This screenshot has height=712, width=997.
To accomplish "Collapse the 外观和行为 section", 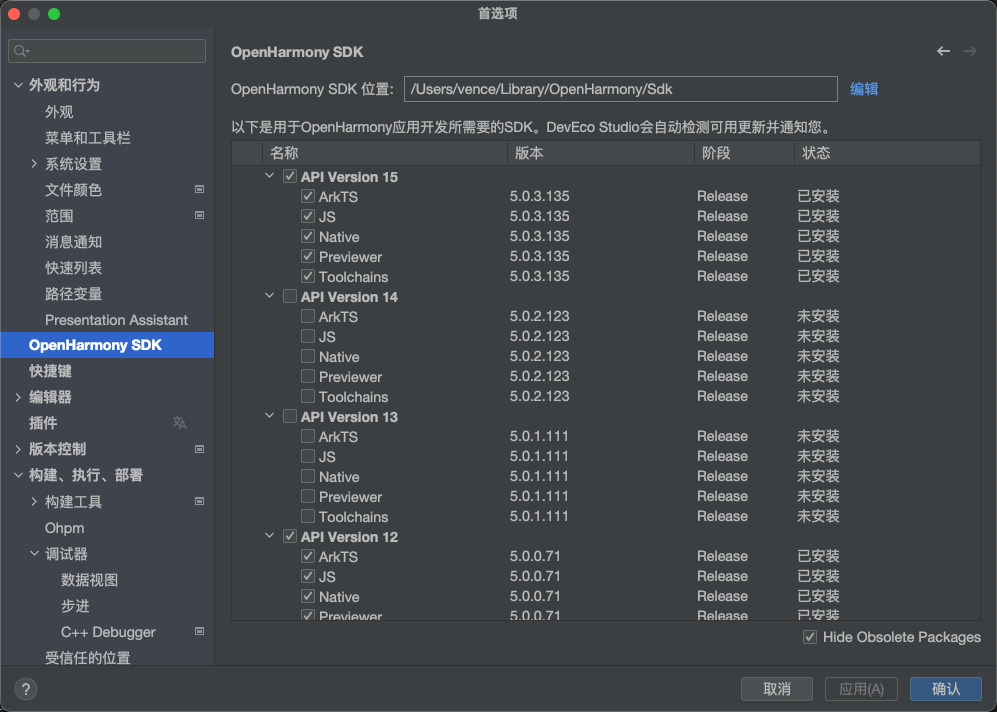I will pyautogui.click(x=18, y=85).
